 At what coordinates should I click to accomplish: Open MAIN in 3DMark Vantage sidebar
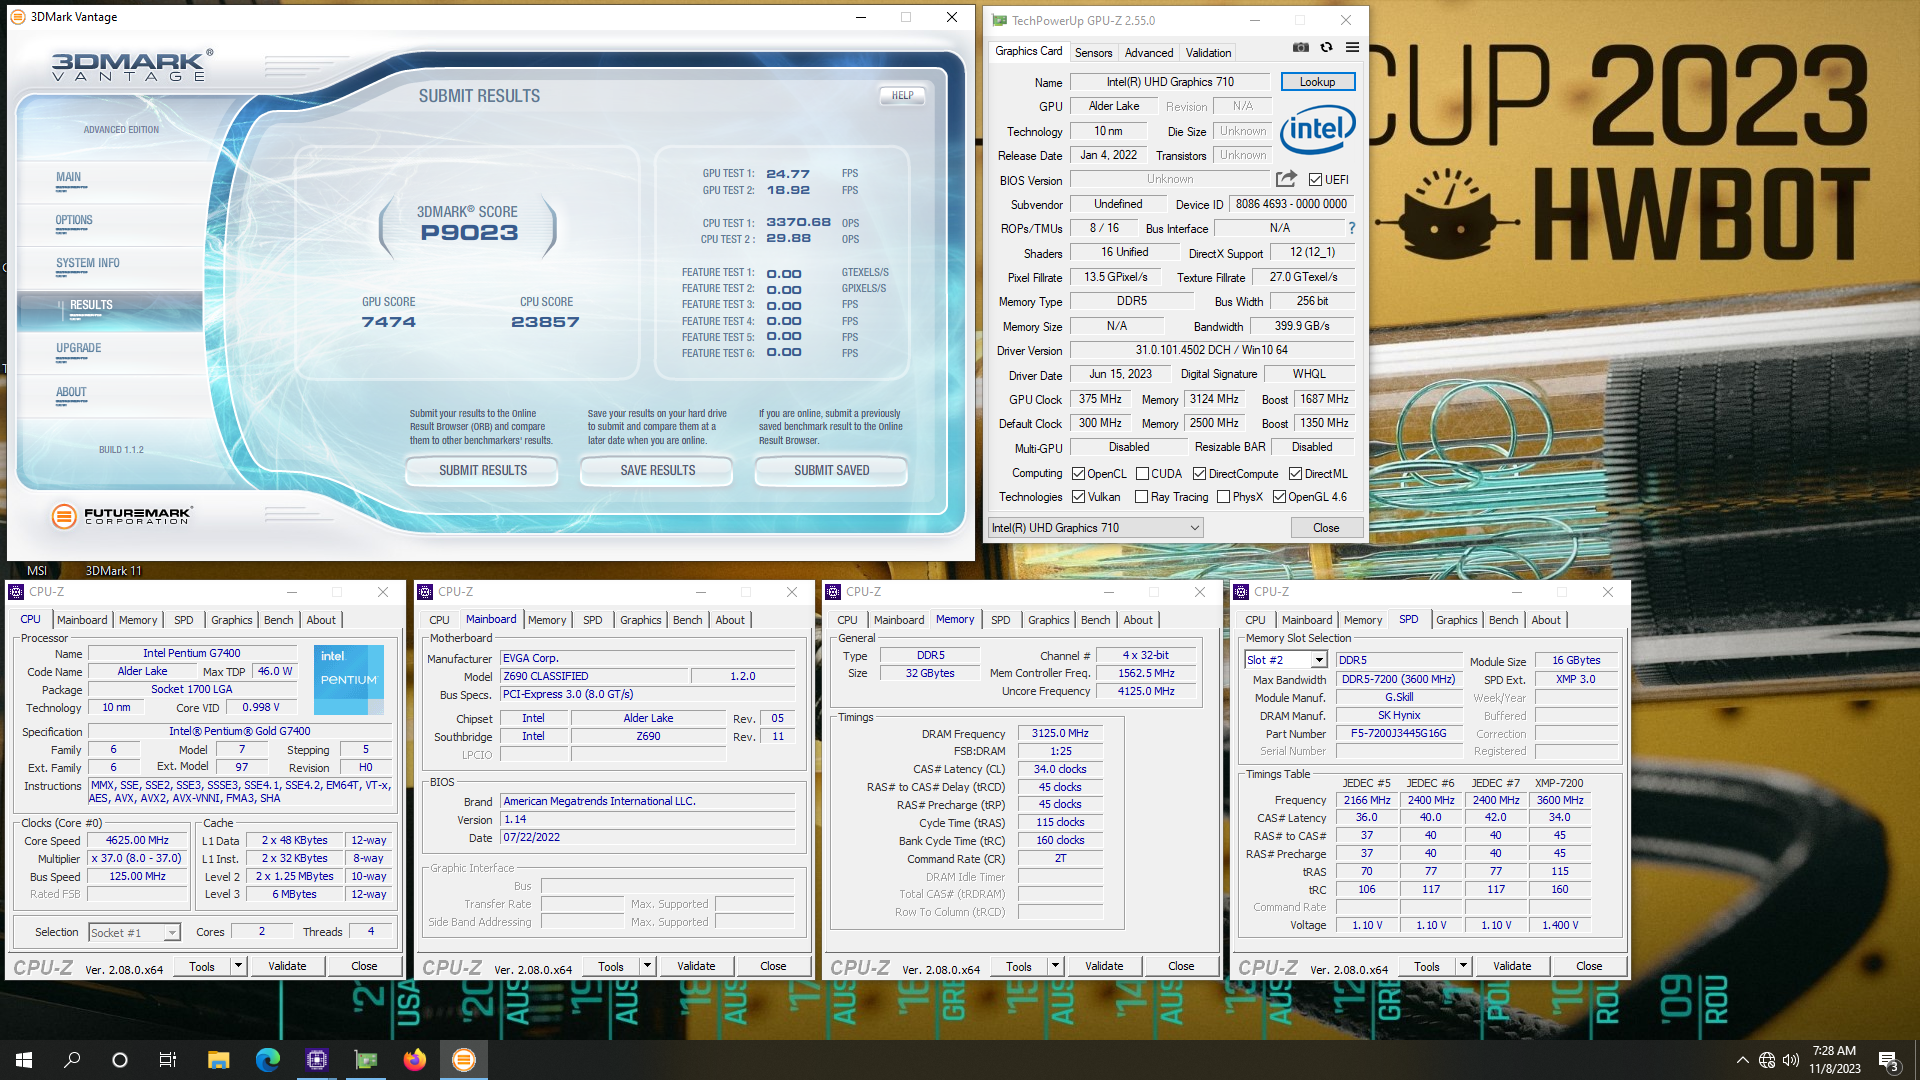69,177
